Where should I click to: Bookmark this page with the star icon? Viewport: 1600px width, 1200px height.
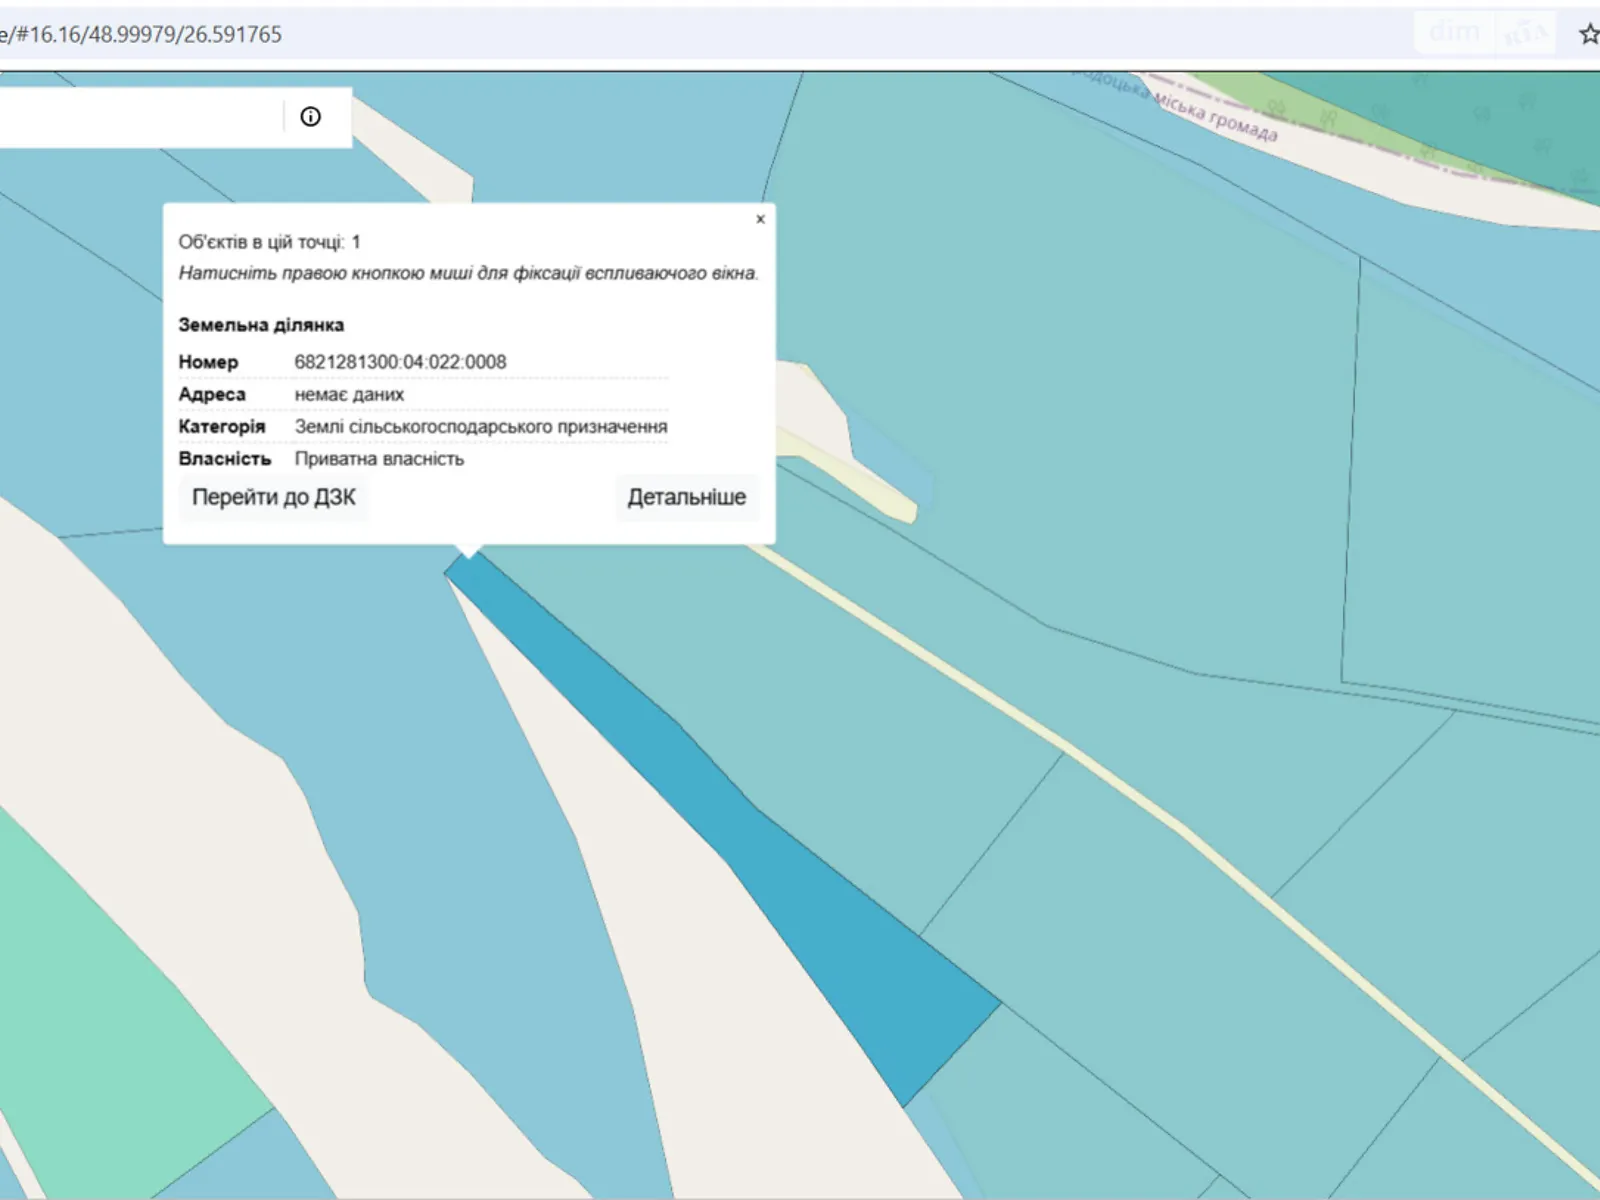[1588, 35]
